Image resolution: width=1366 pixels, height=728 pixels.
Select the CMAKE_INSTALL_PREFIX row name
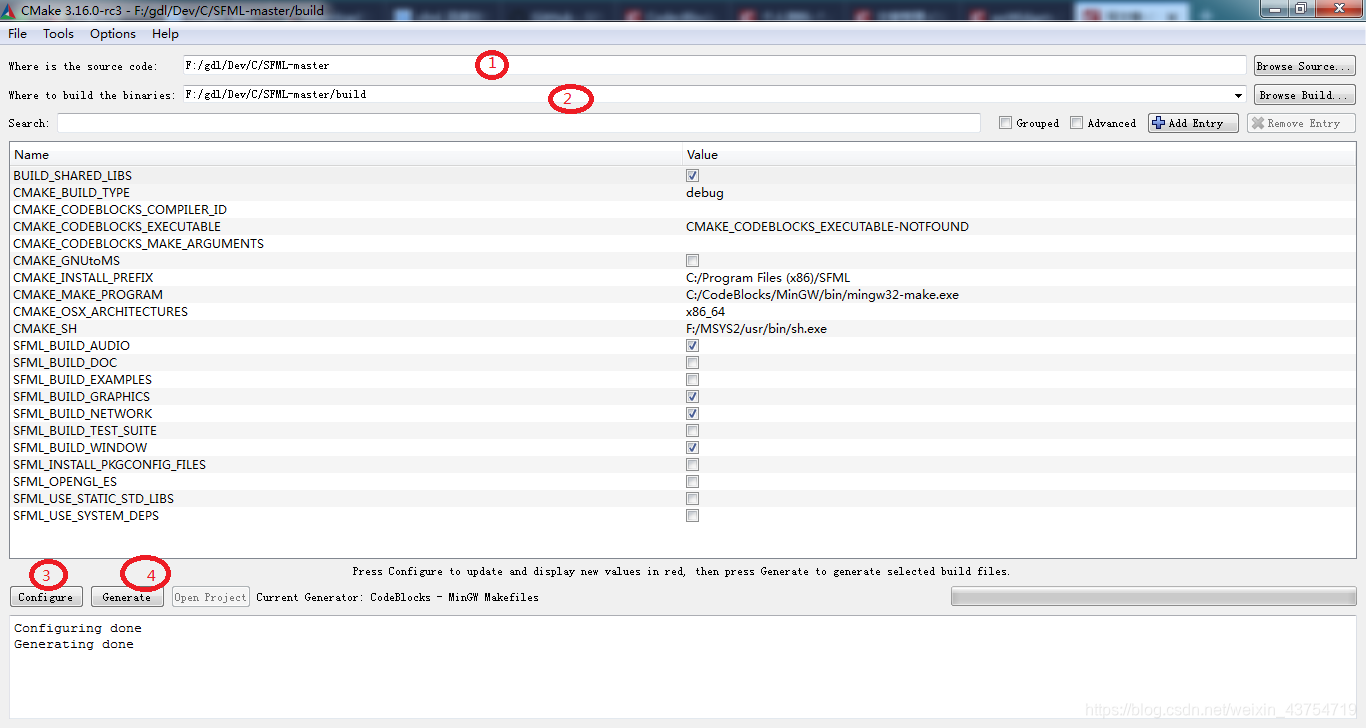tap(83, 278)
